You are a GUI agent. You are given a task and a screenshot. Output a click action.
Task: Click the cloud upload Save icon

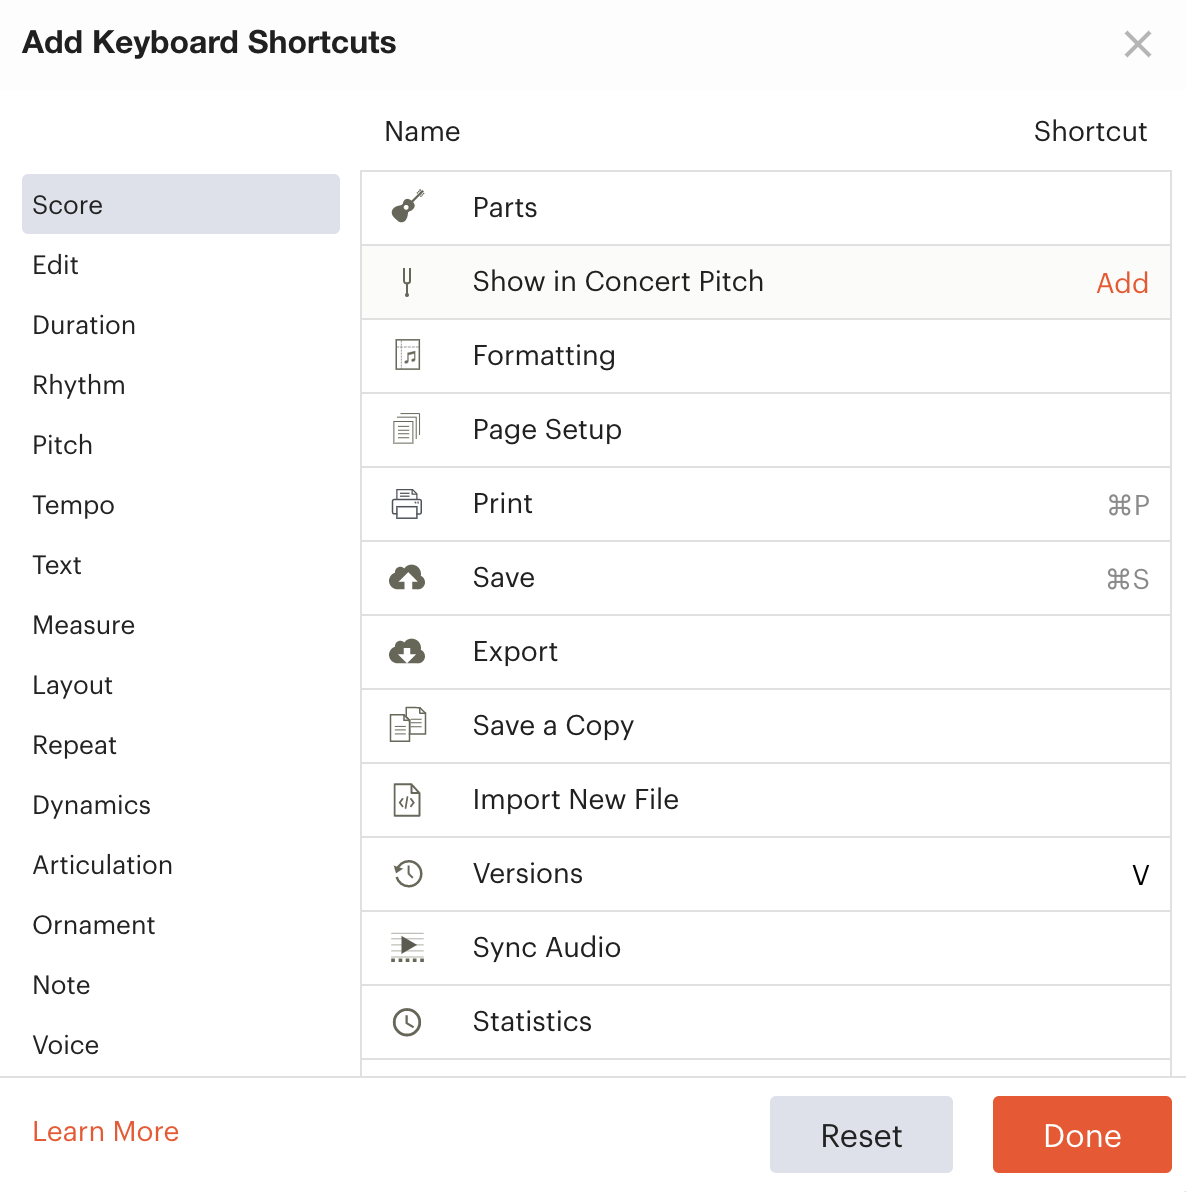[x=407, y=578]
